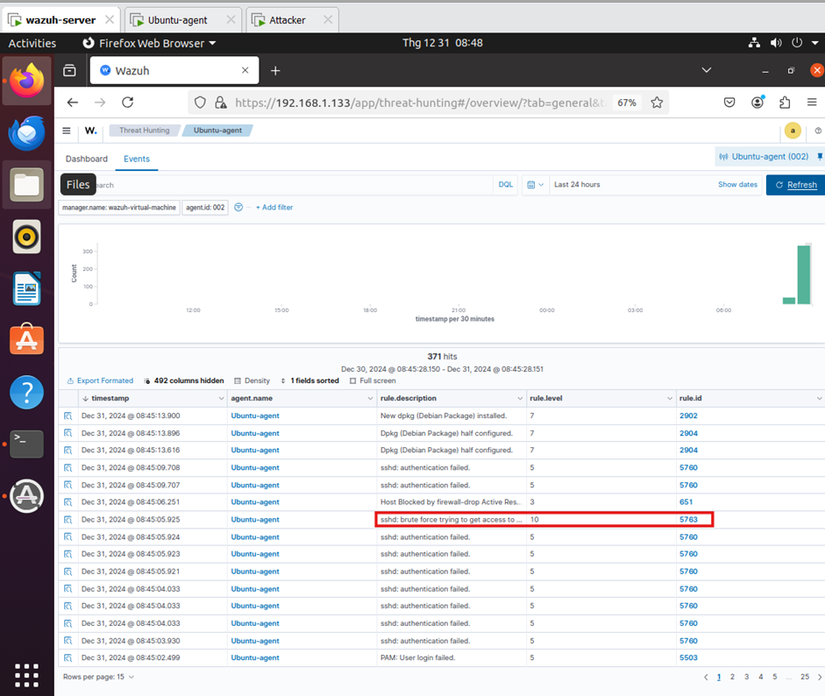Click the Threat Hunting breadcrumb

(144, 130)
